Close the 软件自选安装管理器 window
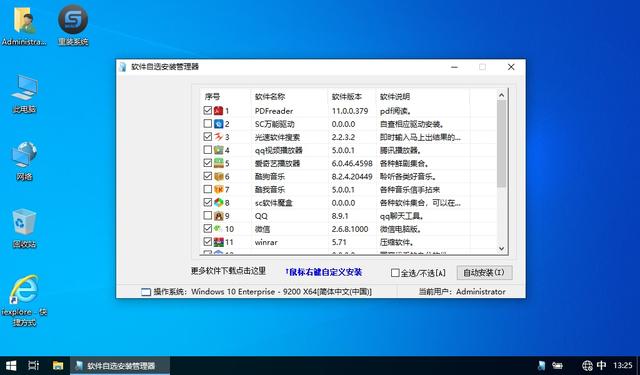The width and height of the screenshot is (640, 375). coord(511,67)
